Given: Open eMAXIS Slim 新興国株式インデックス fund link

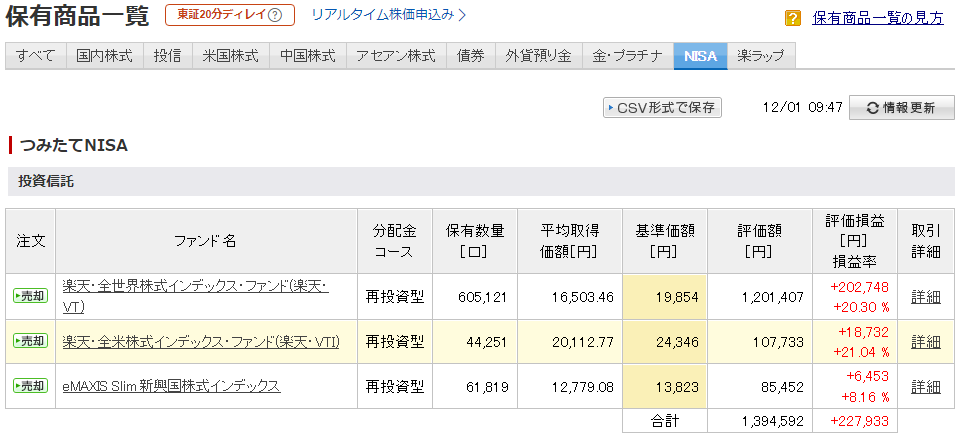Looking at the screenshot, I should [171, 386].
